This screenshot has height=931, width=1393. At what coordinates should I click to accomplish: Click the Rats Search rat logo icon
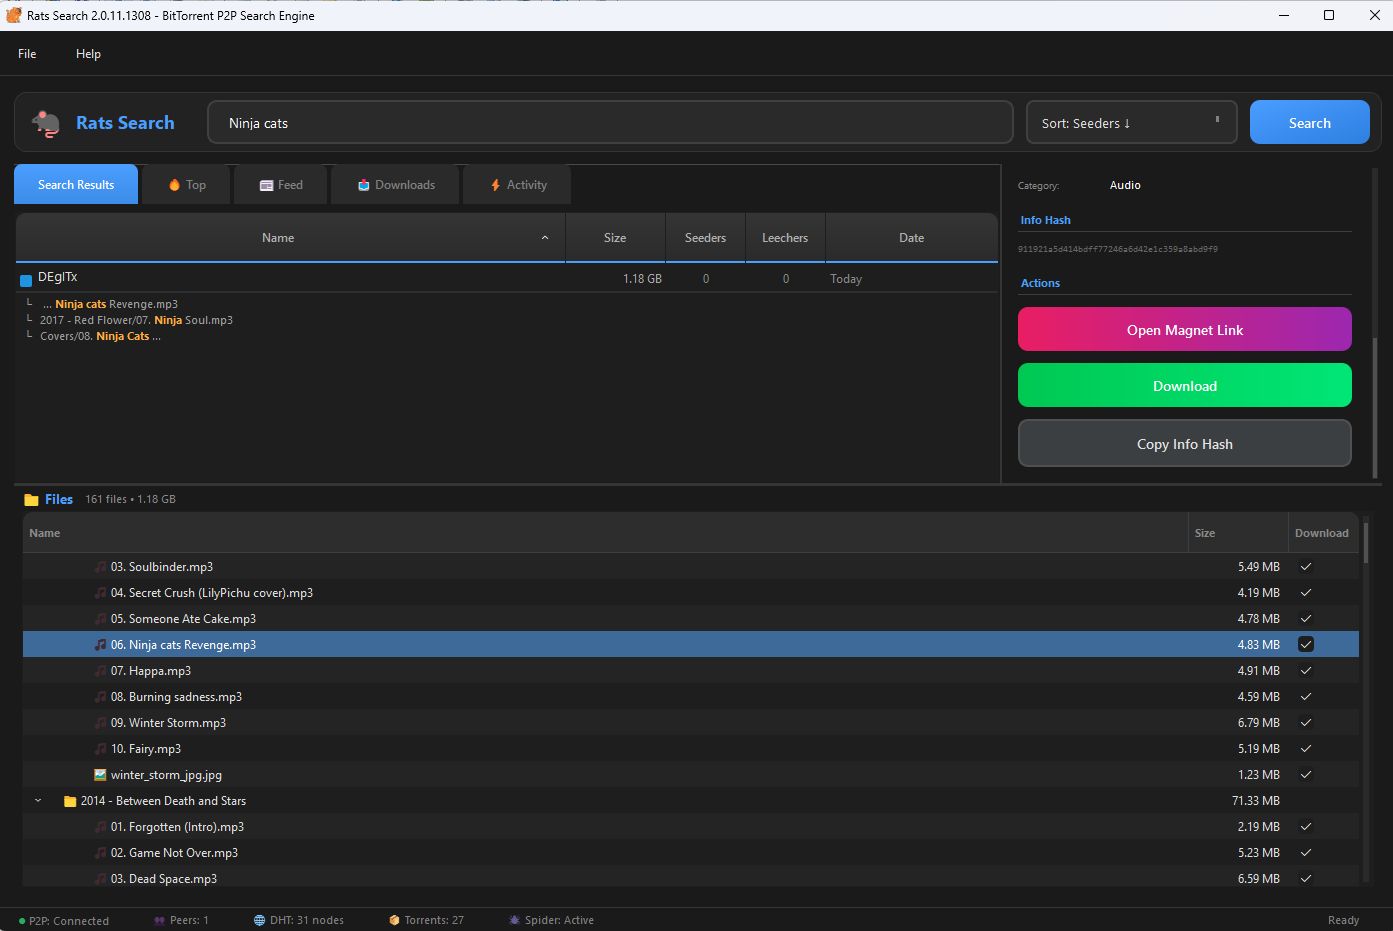tap(46, 123)
